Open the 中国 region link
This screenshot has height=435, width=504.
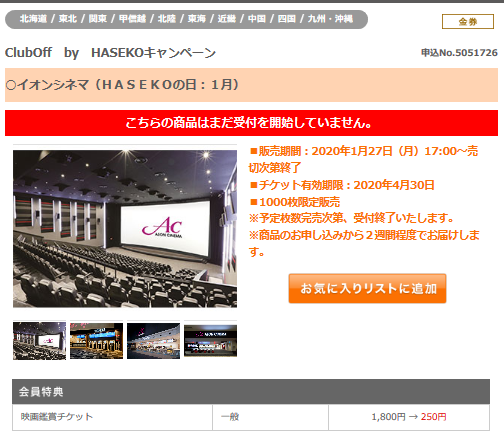pyautogui.click(x=257, y=19)
